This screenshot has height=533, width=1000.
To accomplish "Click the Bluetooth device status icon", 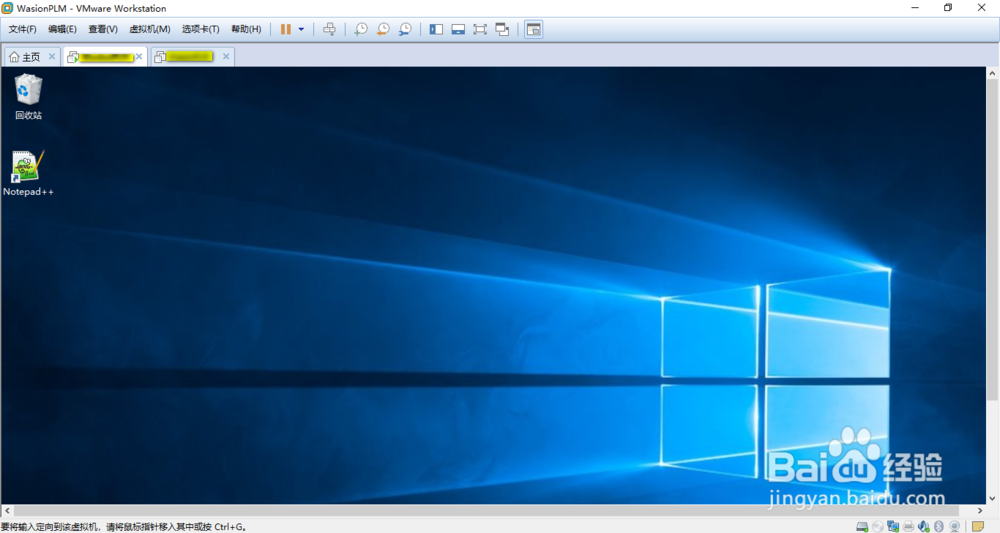I will (939, 527).
